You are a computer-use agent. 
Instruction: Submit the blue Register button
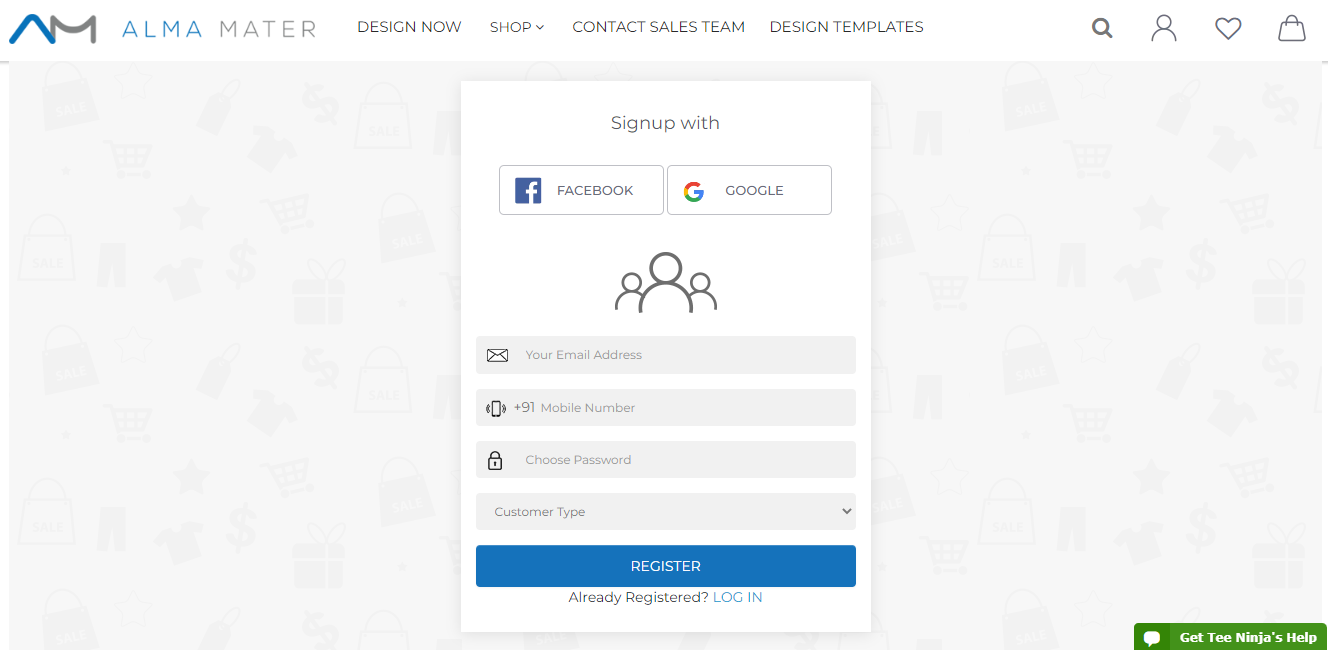click(x=666, y=566)
